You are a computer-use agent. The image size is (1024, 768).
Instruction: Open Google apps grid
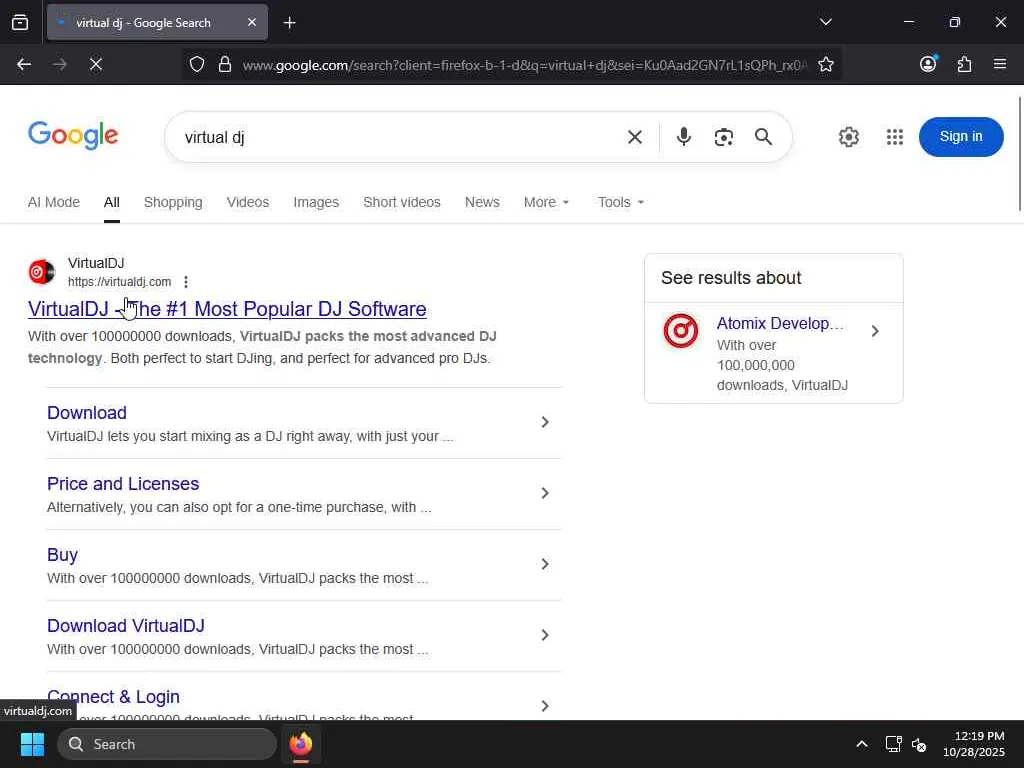[895, 136]
